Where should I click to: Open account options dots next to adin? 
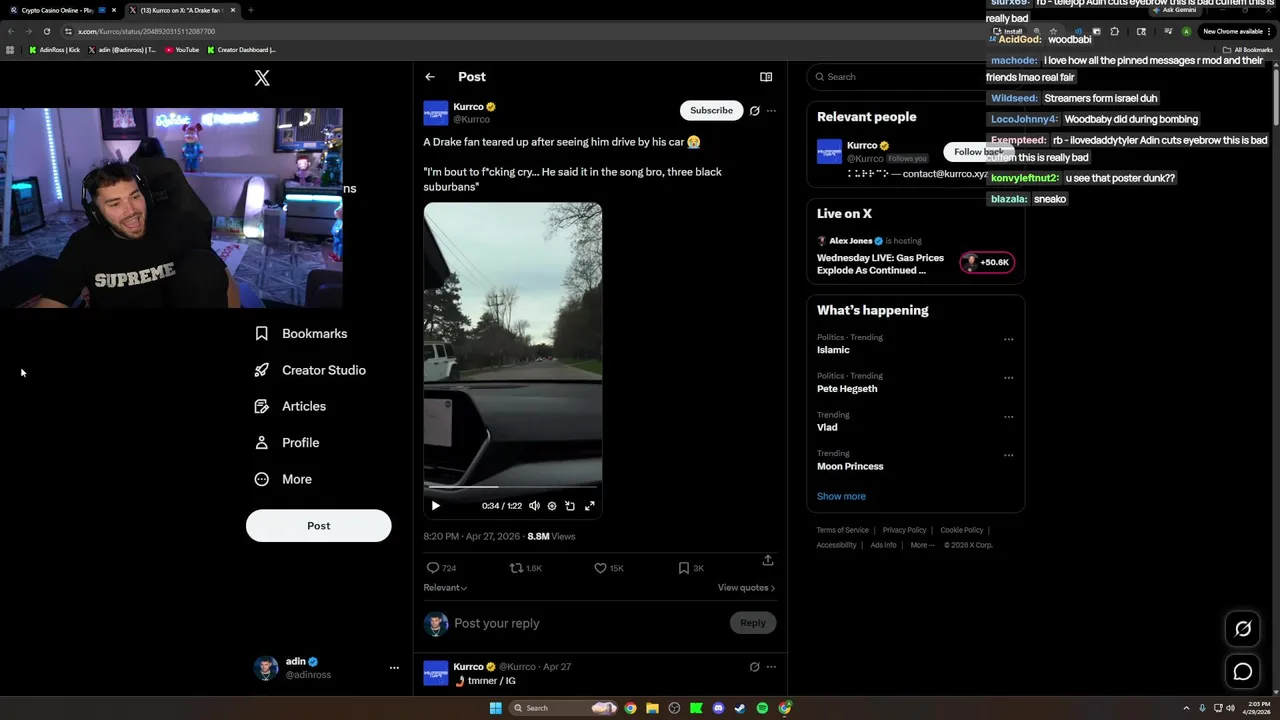(x=394, y=668)
